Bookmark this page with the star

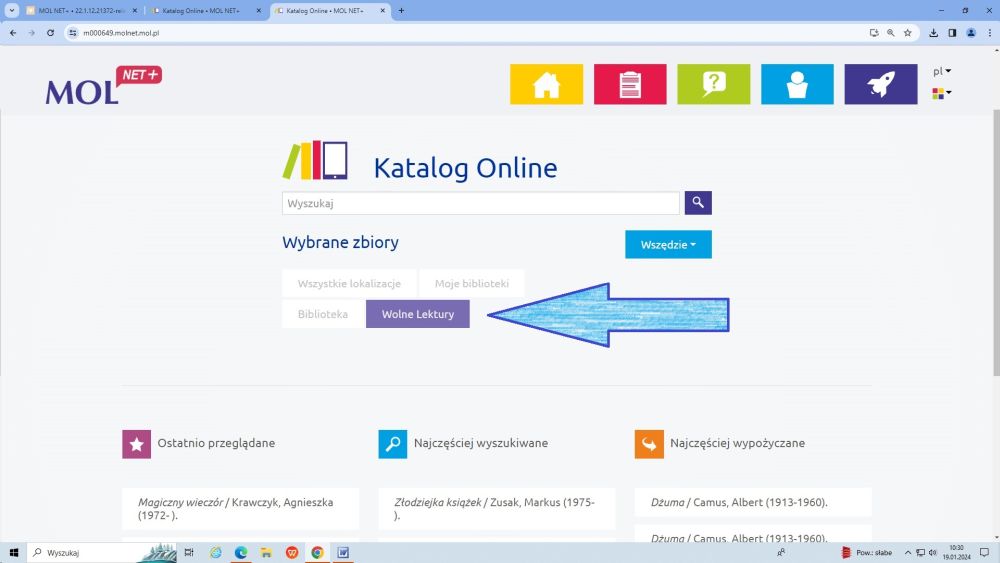coord(908,33)
